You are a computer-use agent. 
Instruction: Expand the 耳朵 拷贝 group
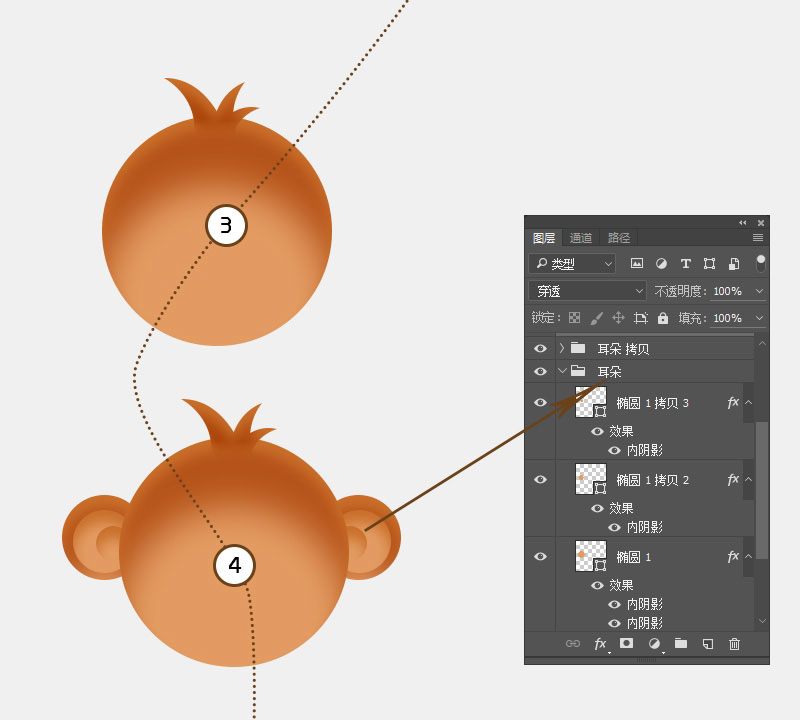click(562, 348)
